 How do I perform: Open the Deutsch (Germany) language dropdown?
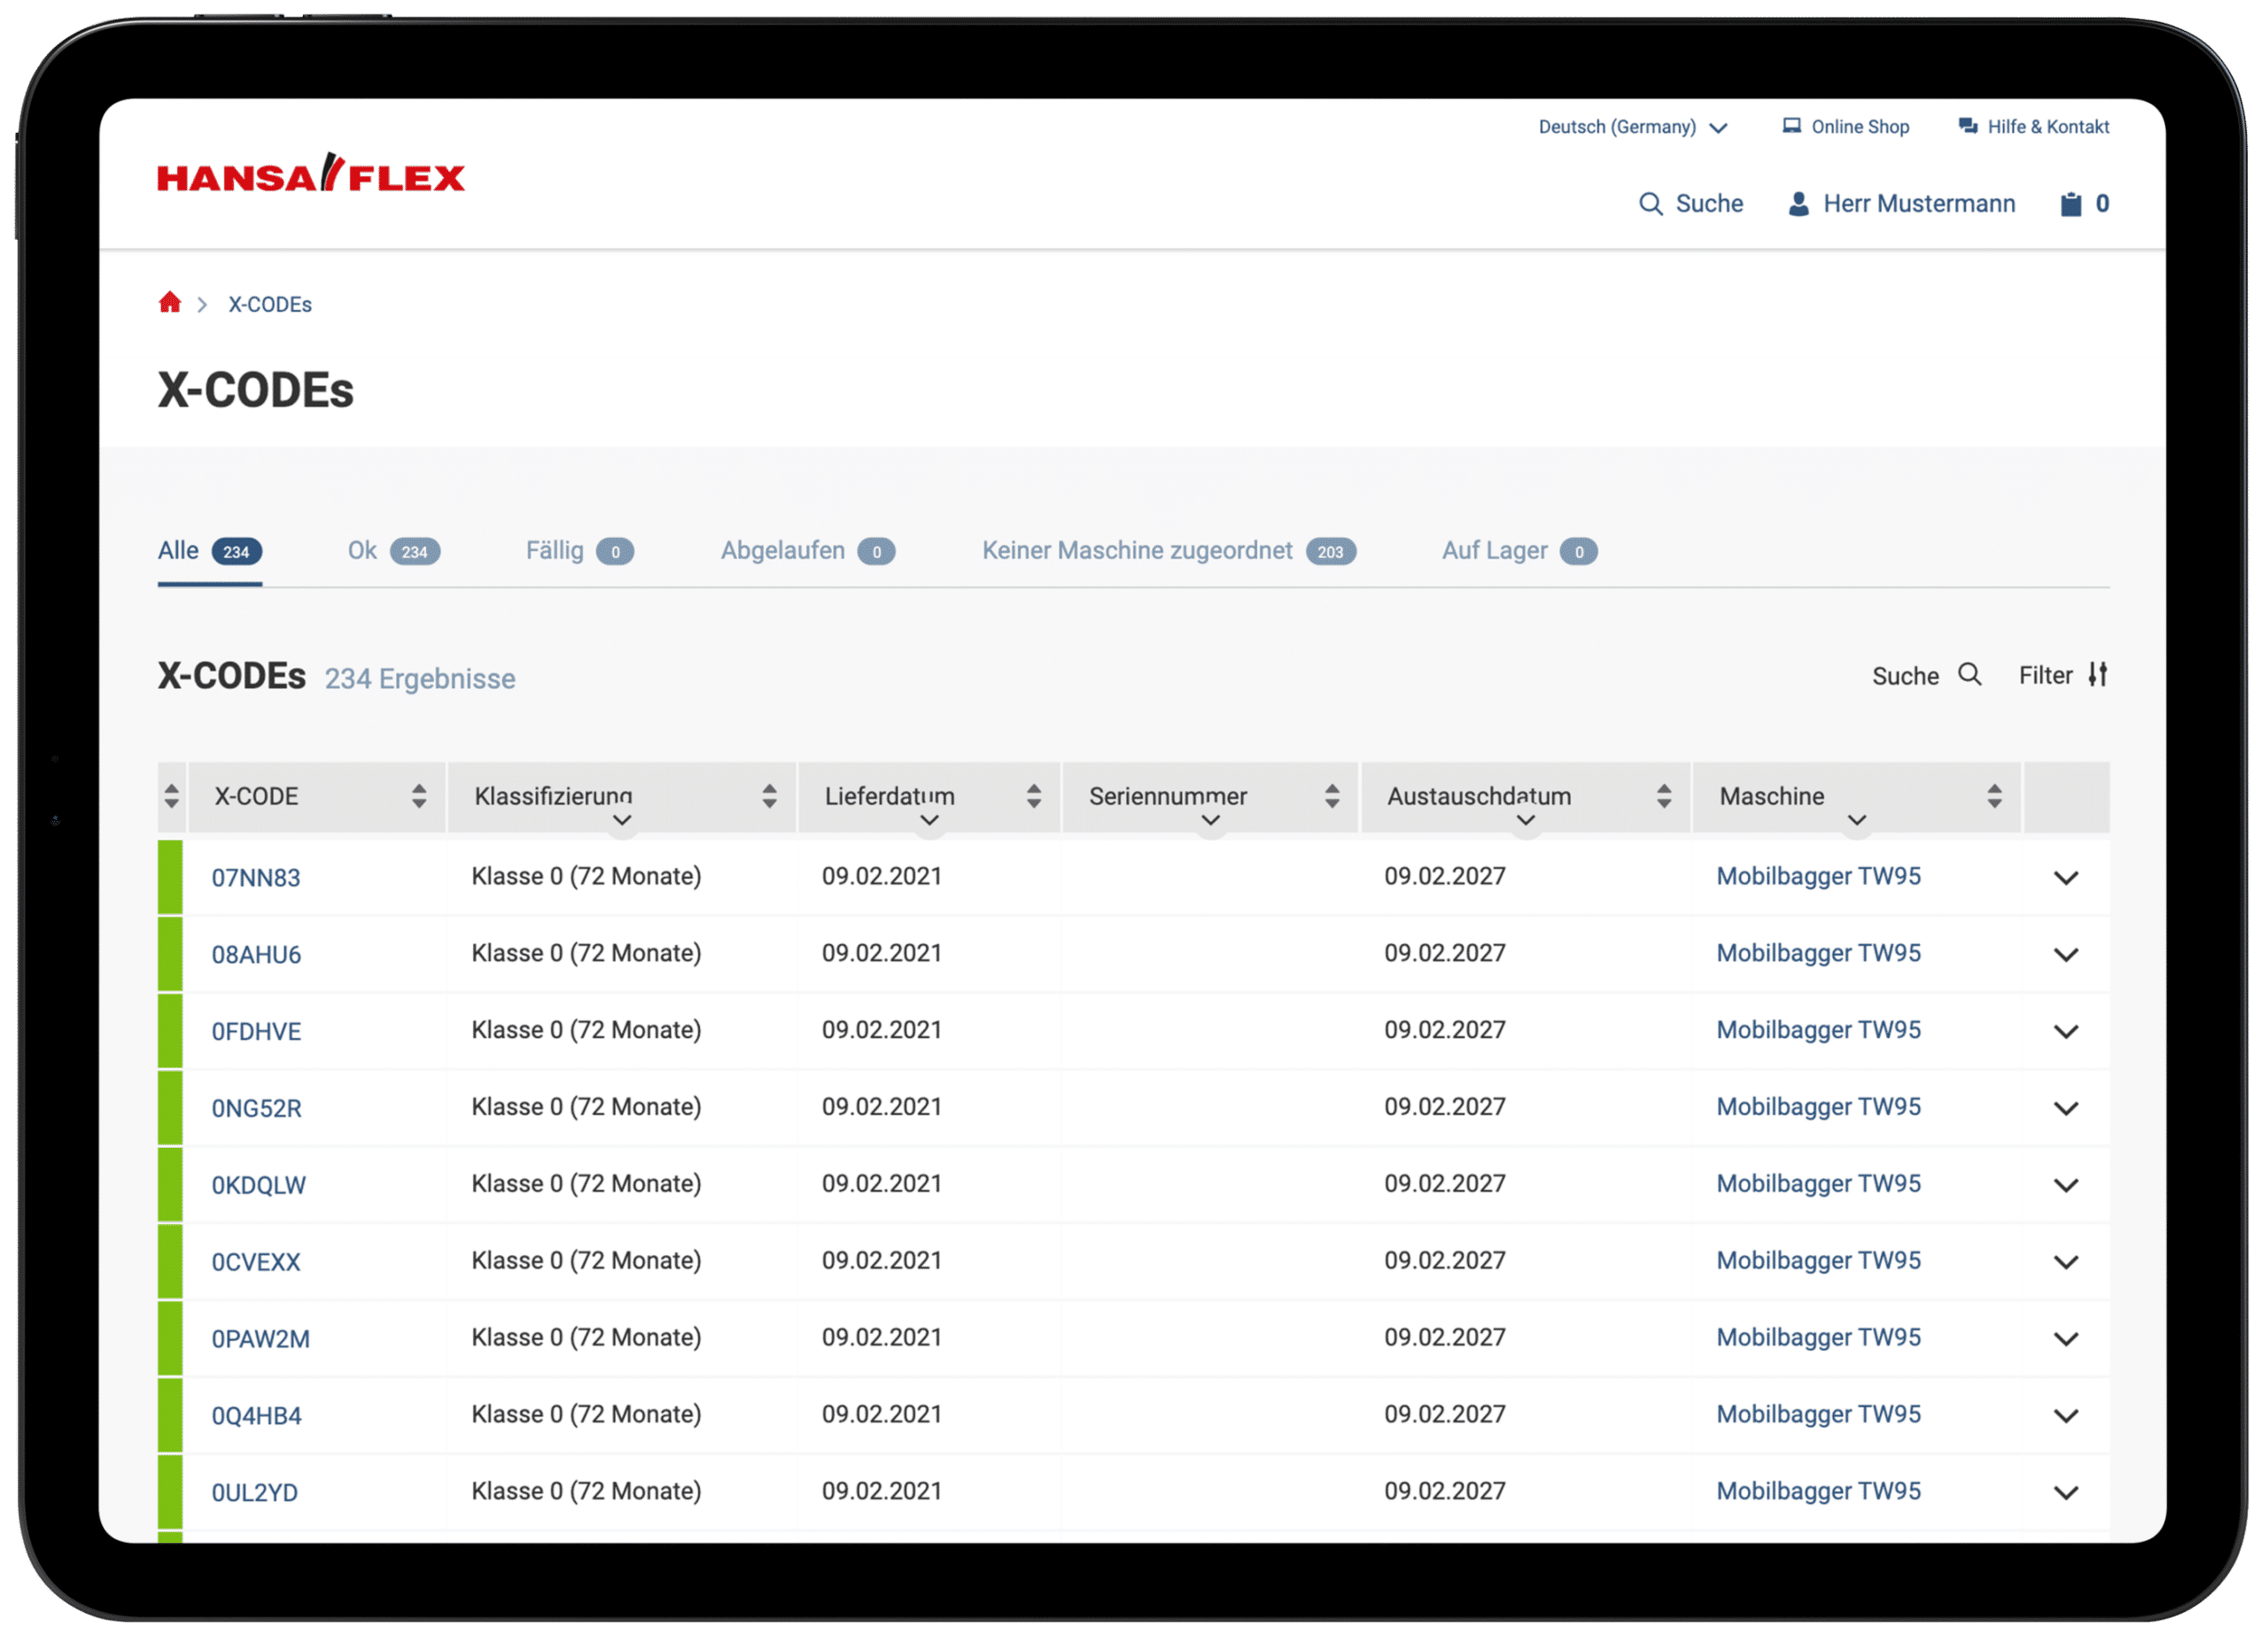pyautogui.click(x=1632, y=127)
